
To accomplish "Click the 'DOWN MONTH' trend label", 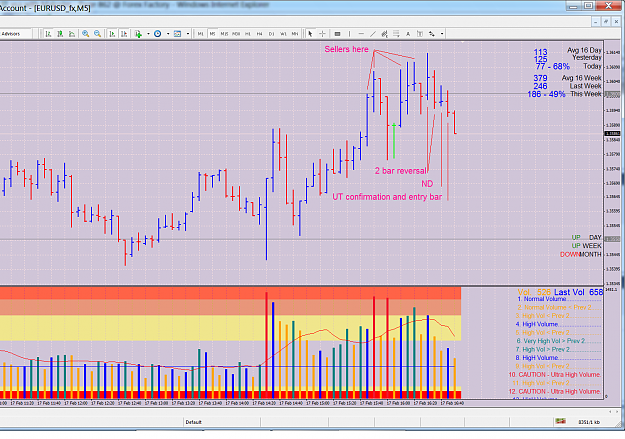I will (580, 254).
